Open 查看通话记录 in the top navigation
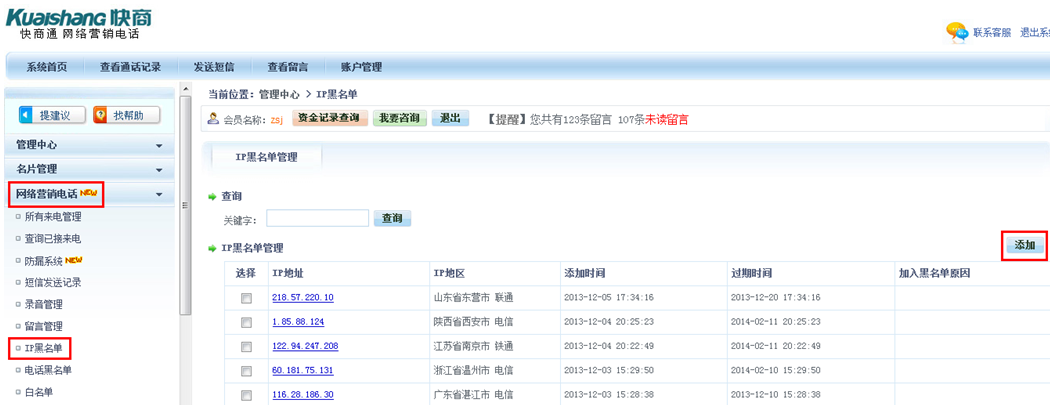The width and height of the screenshot is (1050, 405). 130,67
